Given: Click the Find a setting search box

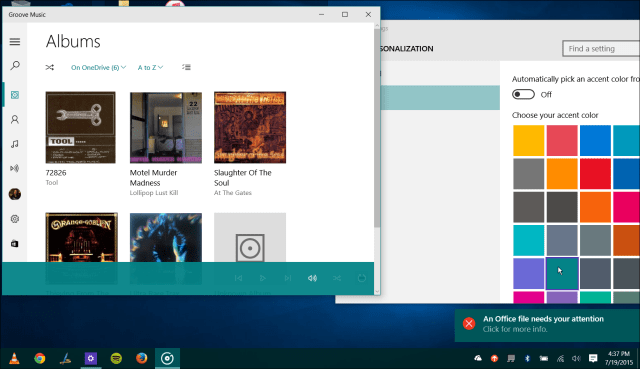Looking at the screenshot, I should (x=601, y=49).
